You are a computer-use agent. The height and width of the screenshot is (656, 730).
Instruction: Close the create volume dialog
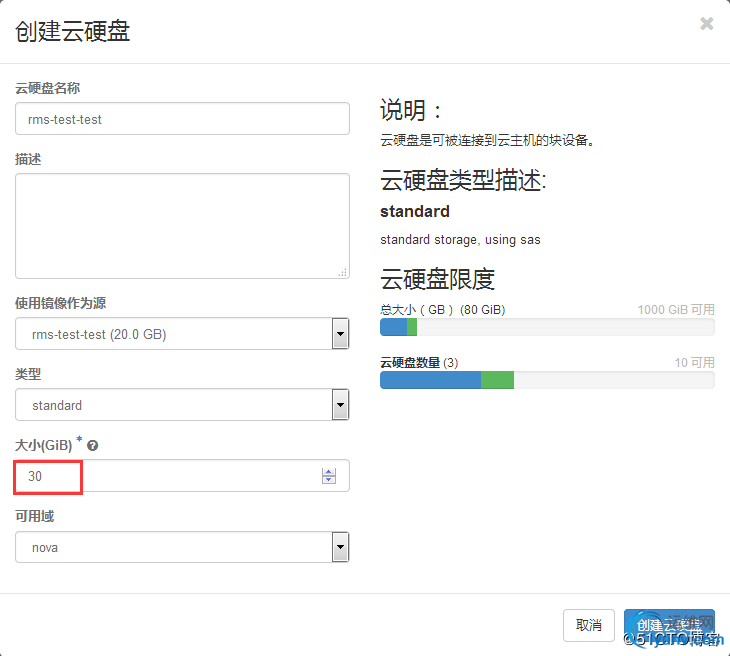(x=706, y=23)
